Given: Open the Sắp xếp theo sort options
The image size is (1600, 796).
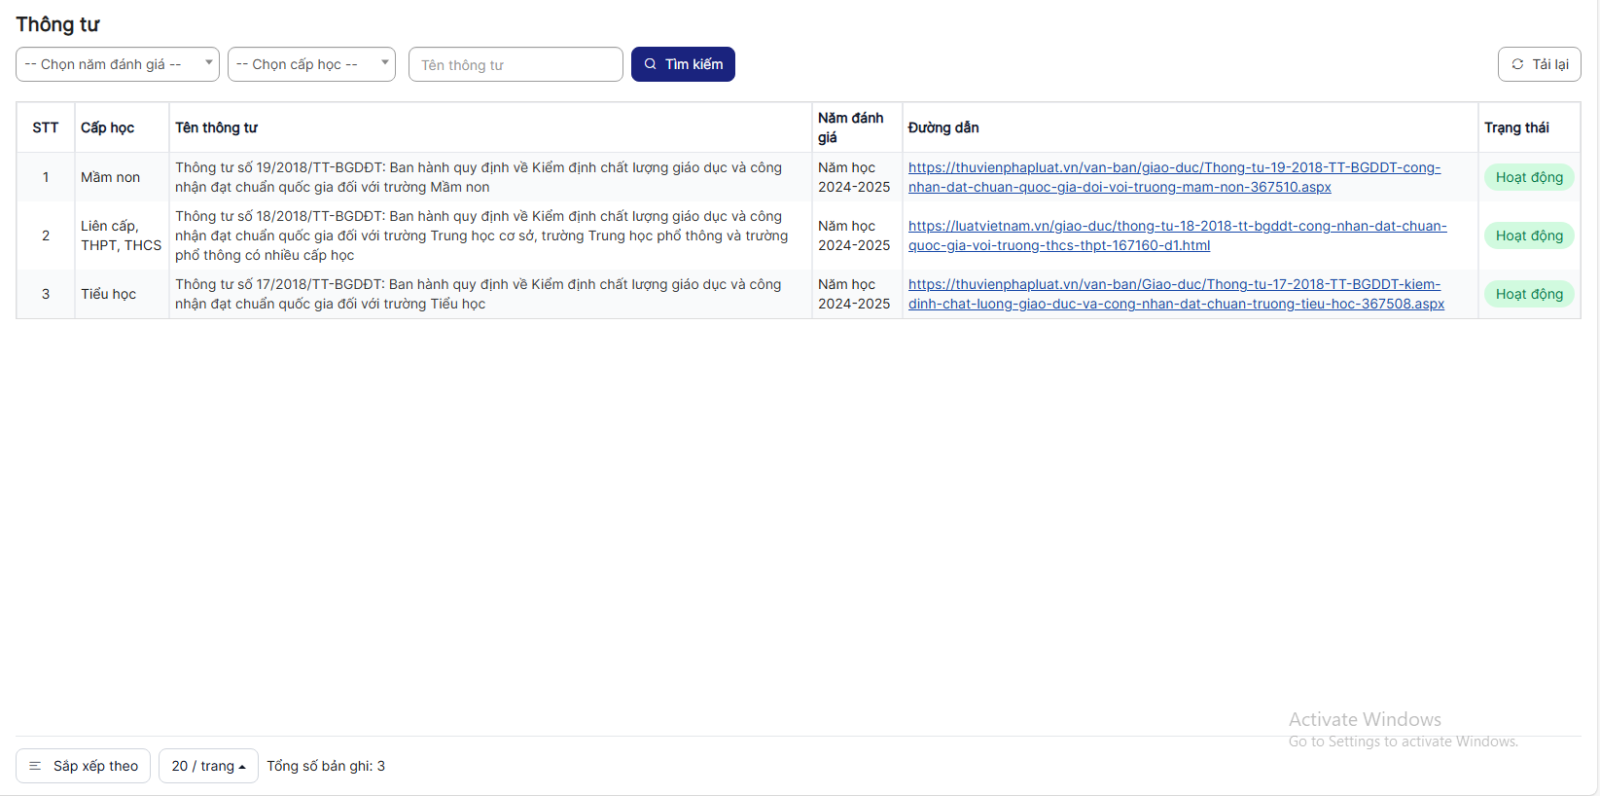Looking at the screenshot, I should pos(84,766).
